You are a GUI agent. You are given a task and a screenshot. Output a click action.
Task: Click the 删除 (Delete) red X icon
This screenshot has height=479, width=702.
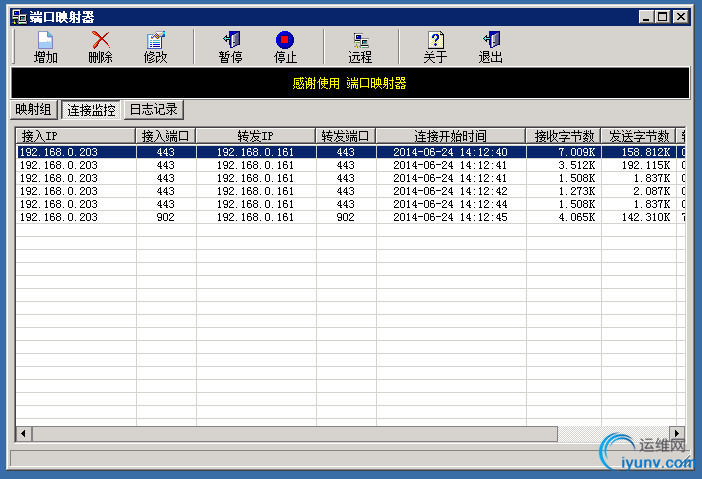click(100, 40)
